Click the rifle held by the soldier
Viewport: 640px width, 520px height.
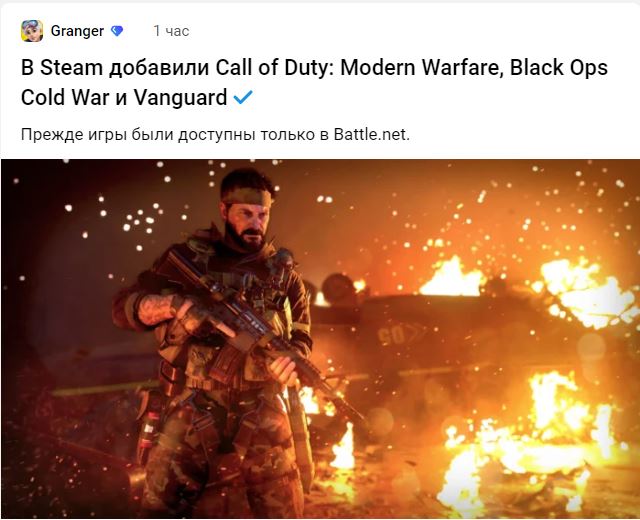[261, 331]
